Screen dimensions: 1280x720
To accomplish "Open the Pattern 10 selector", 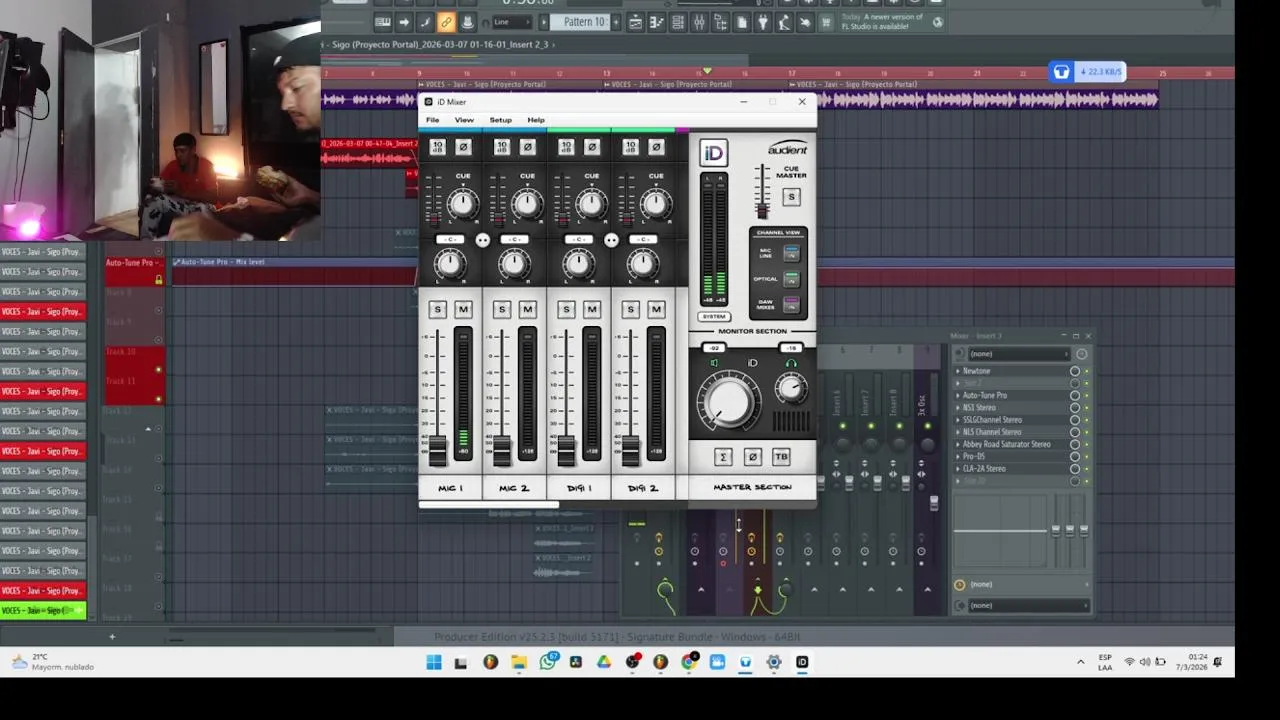I will coord(584,22).
